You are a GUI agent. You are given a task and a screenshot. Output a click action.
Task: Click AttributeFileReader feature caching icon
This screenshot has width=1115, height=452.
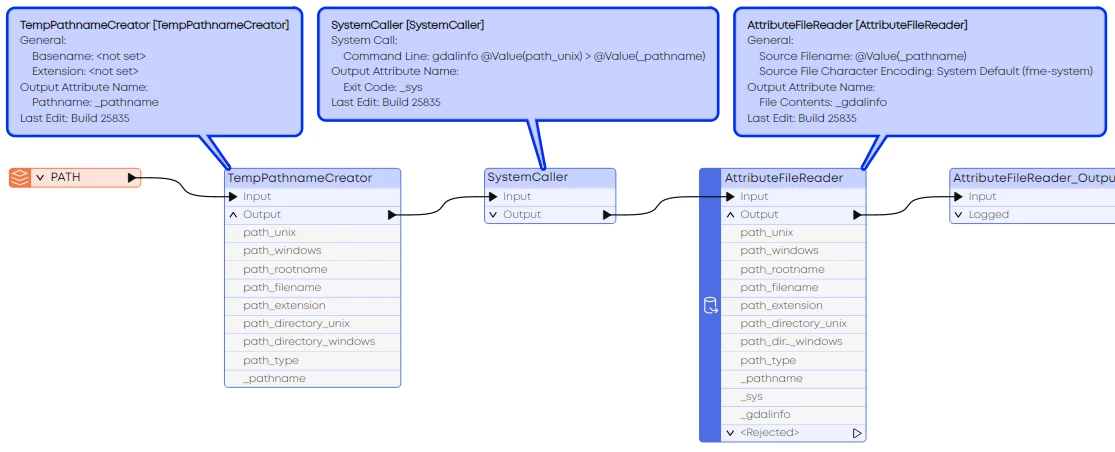710,306
